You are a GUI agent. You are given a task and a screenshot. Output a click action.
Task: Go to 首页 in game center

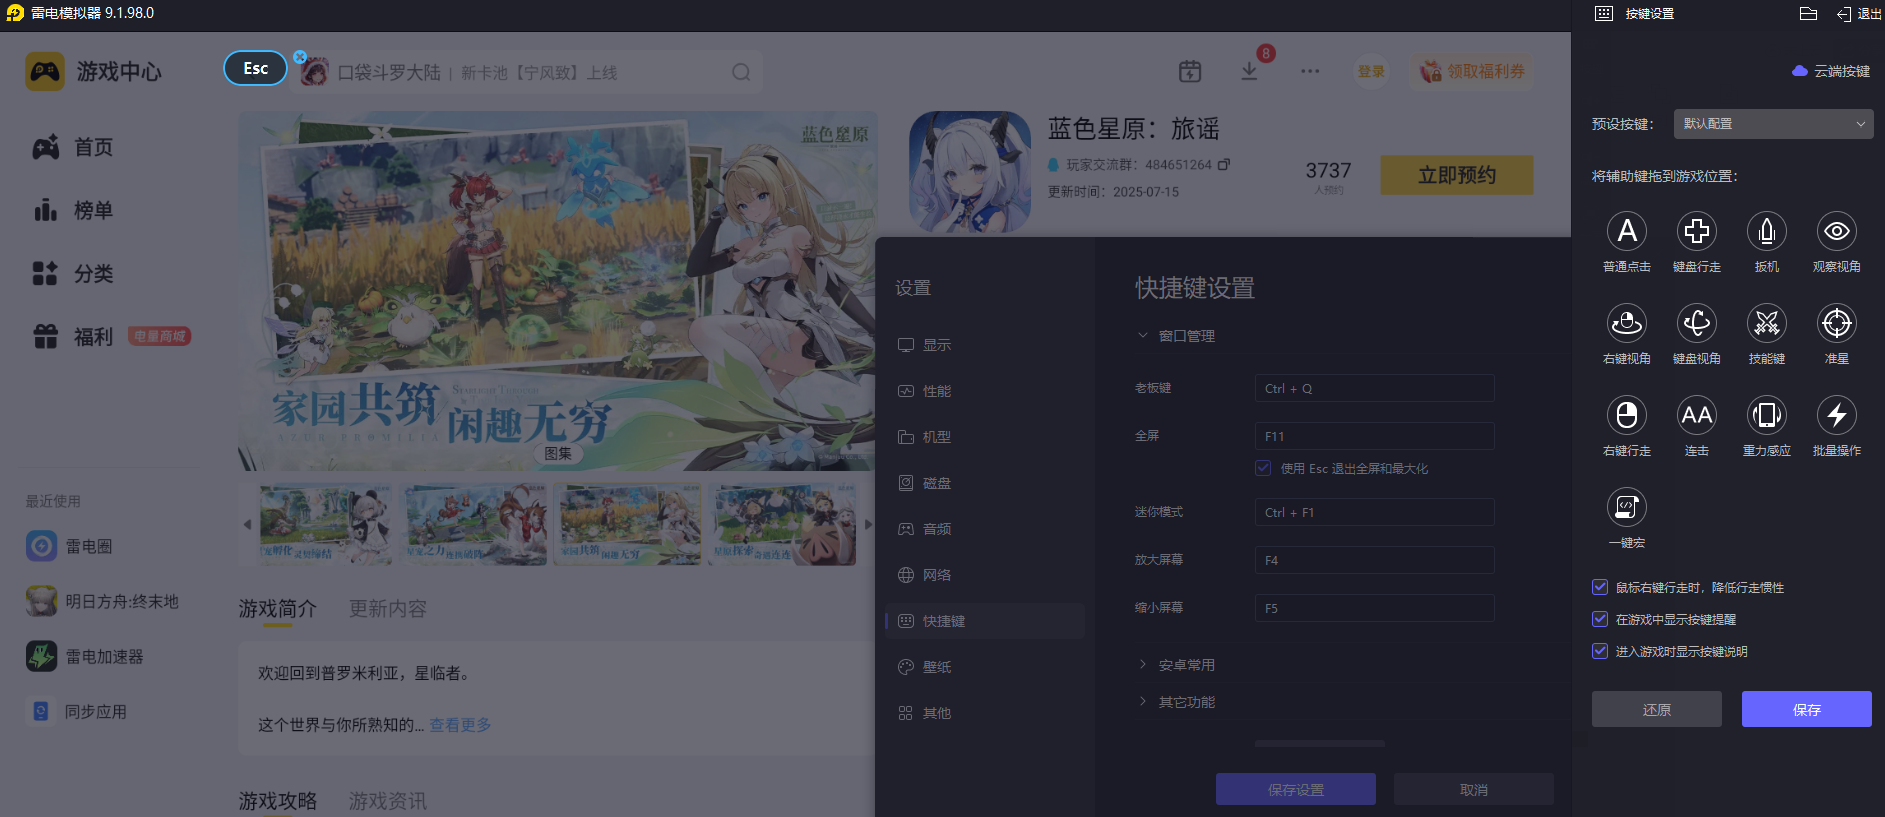[x=73, y=147]
